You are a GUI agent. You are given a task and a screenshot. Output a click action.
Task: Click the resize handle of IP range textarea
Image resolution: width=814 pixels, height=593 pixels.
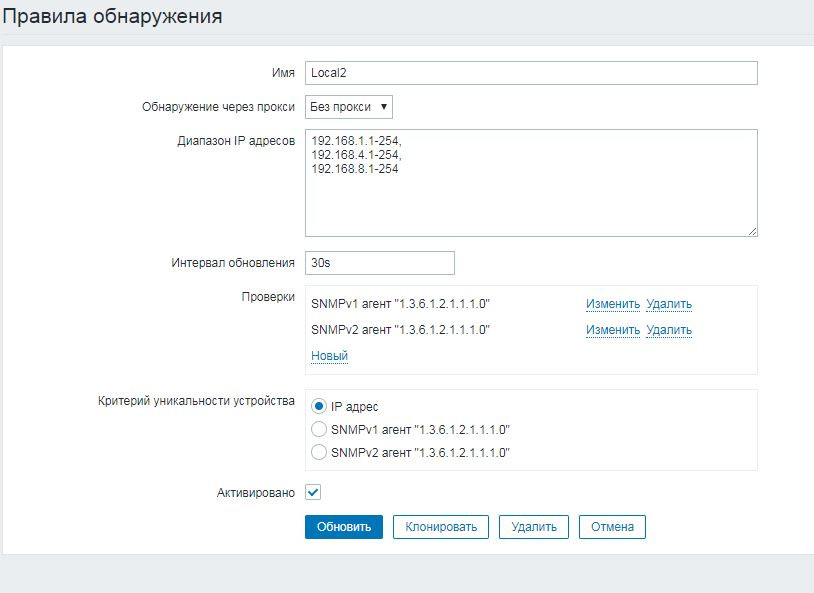751,230
